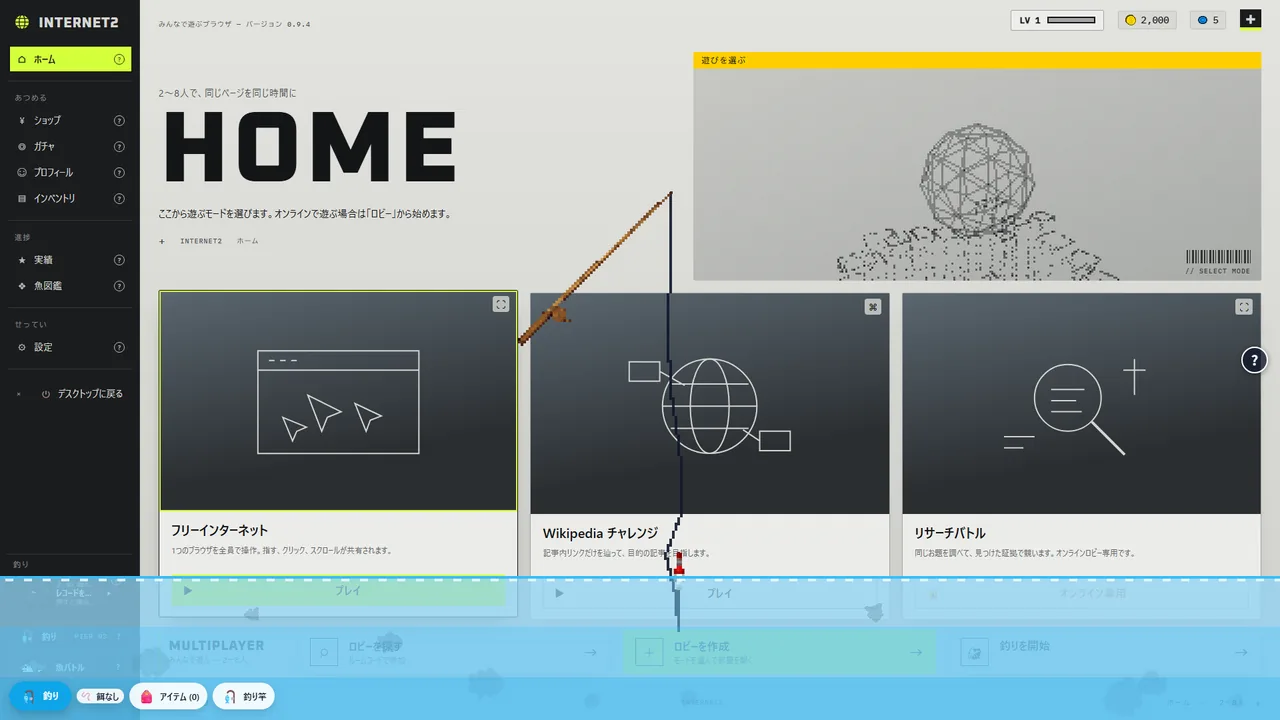The image size is (1280, 720).
Task: Click the 餌なし bait indicator
Action: point(100,696)
